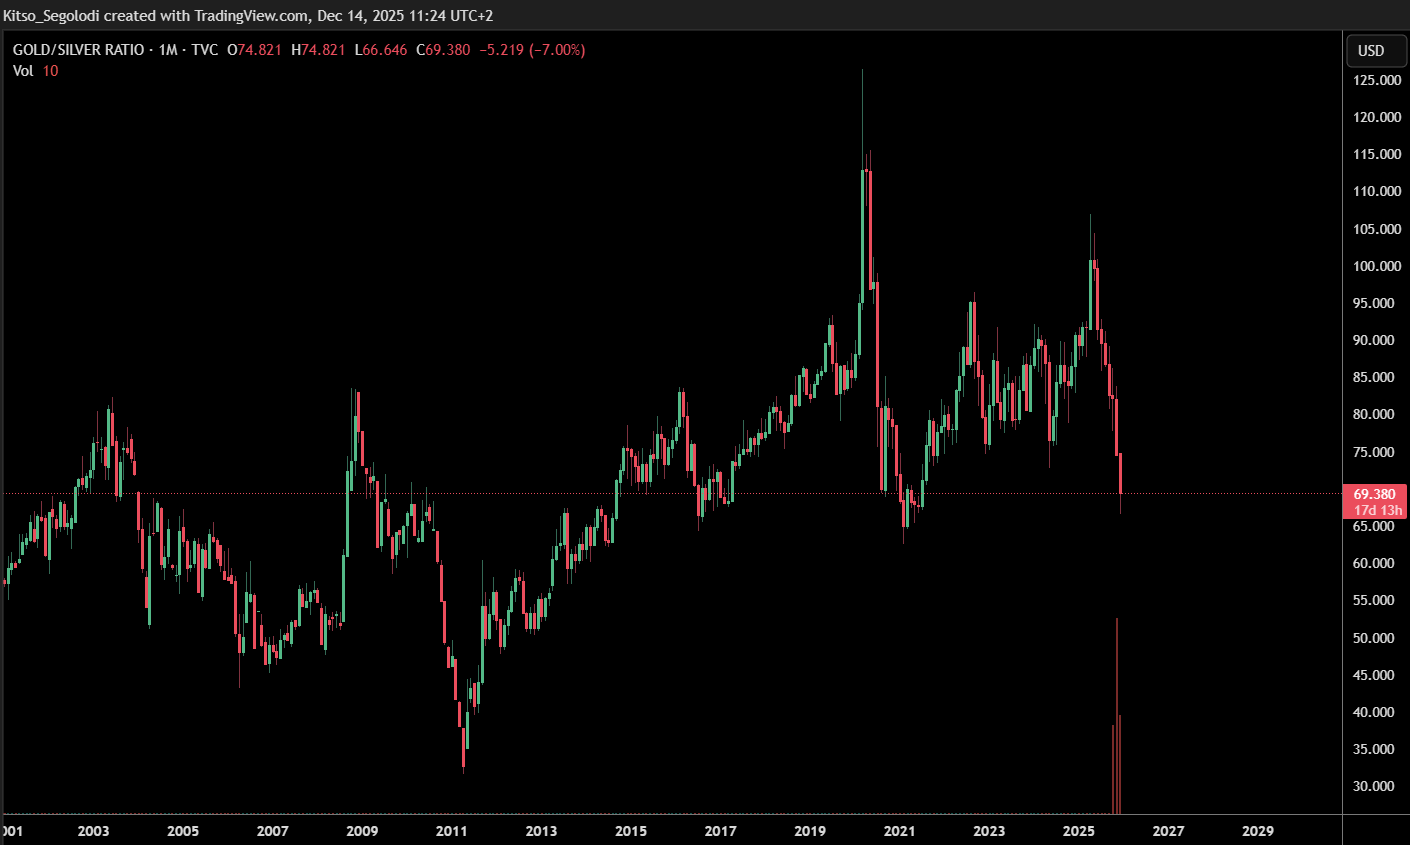Click the 69.380 current price label

click(x=1374, y=494)
